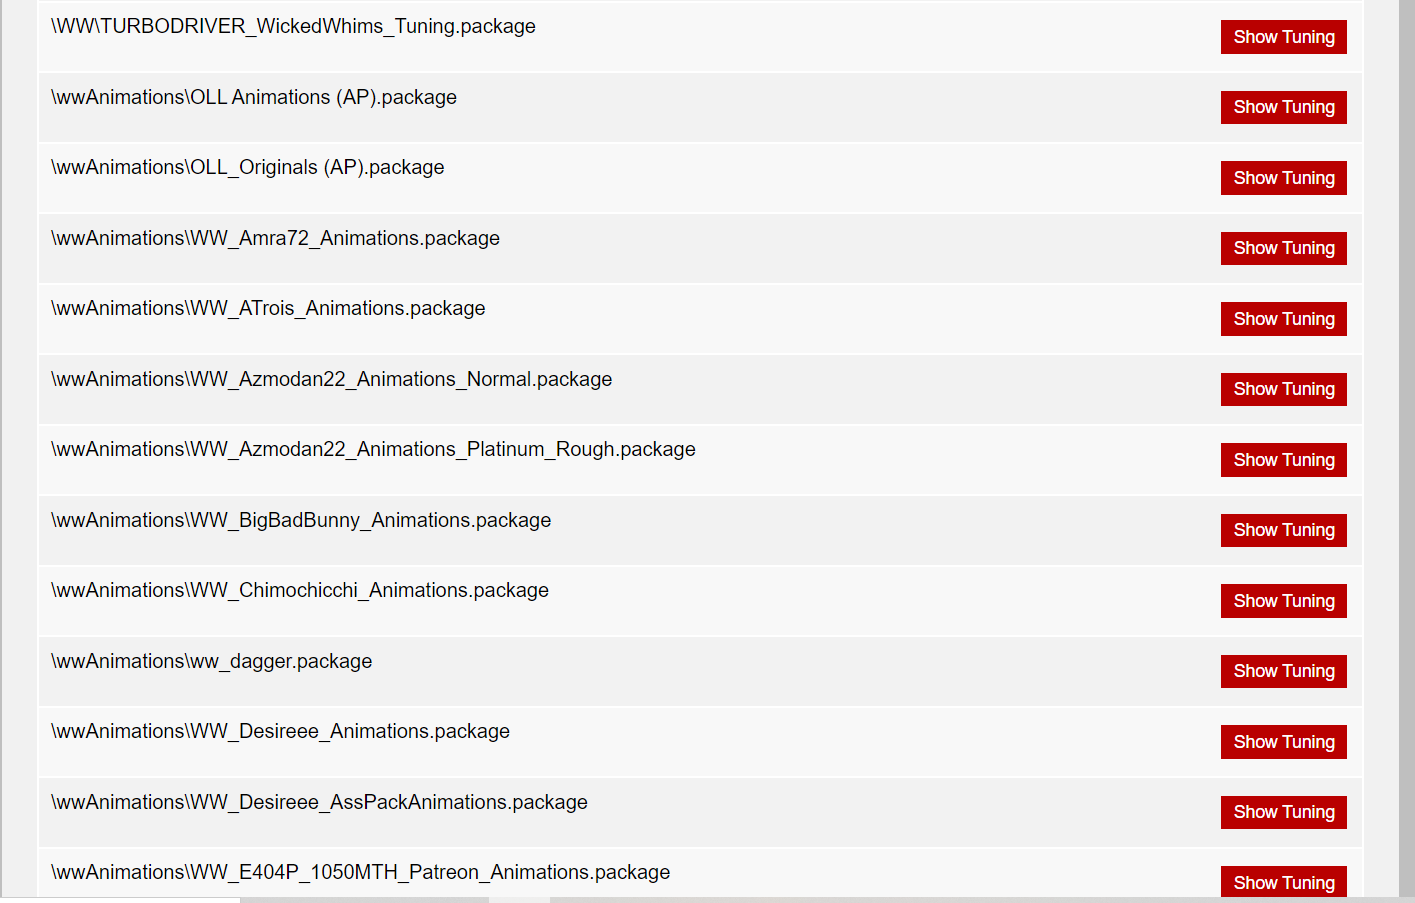The image size is (1415, 903).
Task: Click Show Tuning for WW_Amra72_Animations.package
Action: click(x=1283, y=248)
